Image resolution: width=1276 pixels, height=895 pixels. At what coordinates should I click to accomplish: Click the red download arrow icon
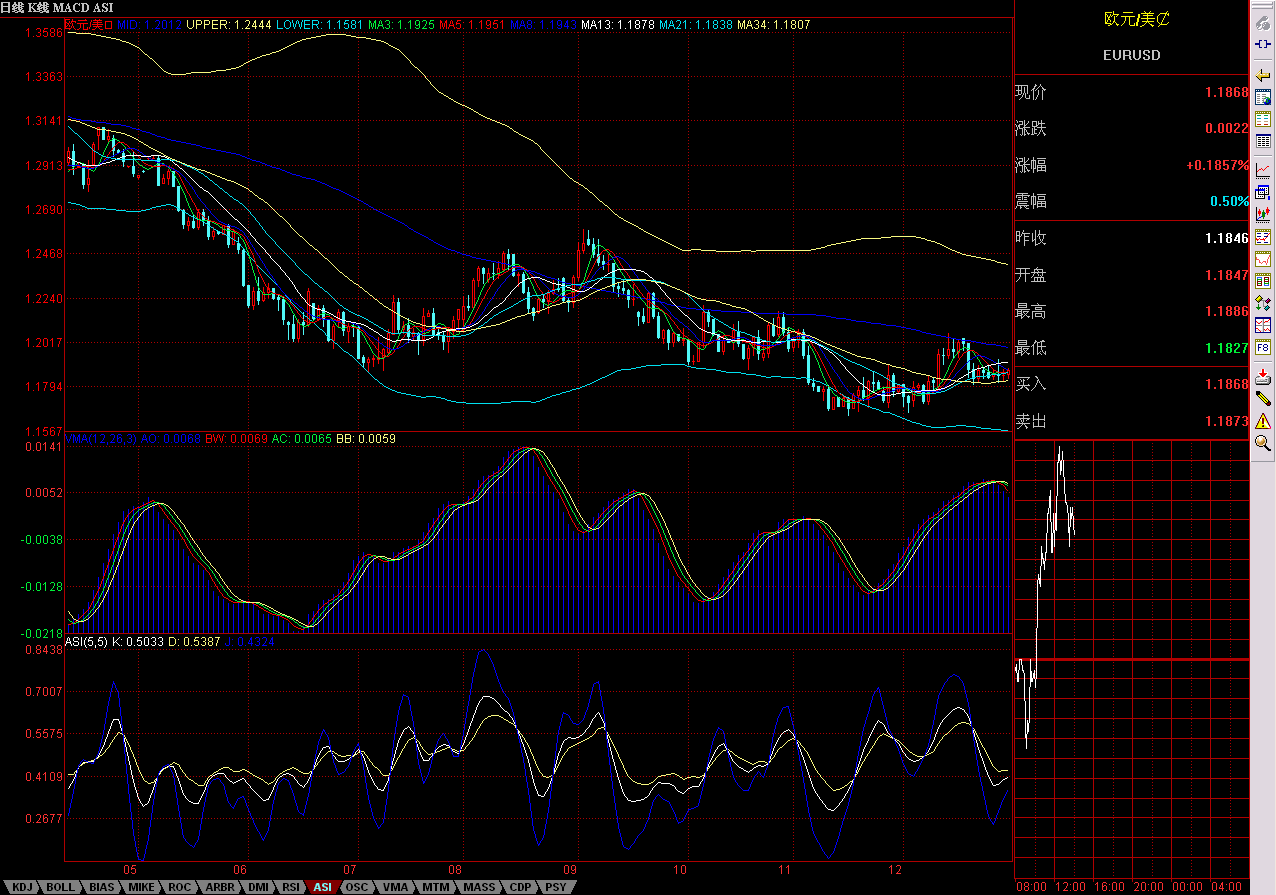point(1263,376)
